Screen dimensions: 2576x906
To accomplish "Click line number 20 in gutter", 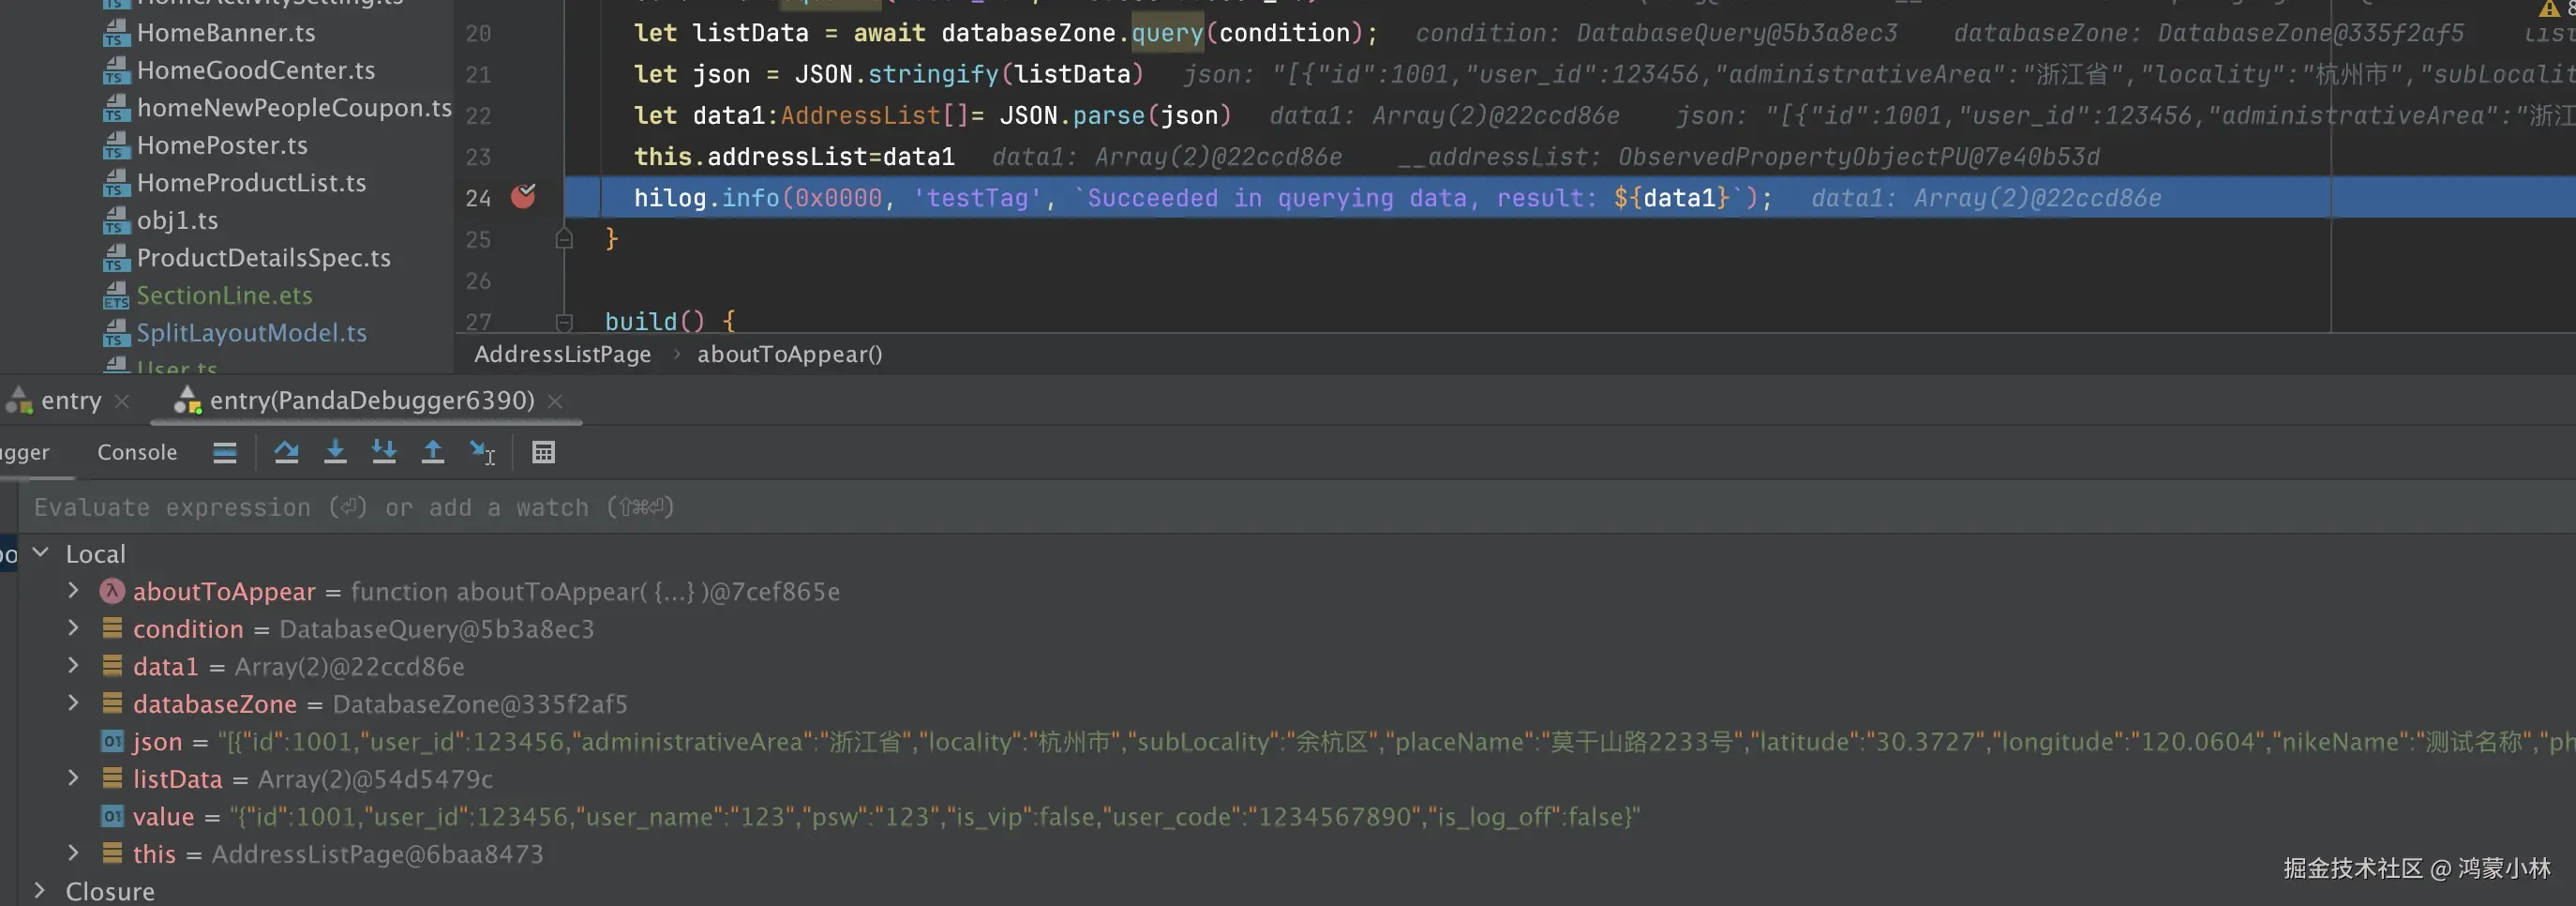I will tap(478, 33).
